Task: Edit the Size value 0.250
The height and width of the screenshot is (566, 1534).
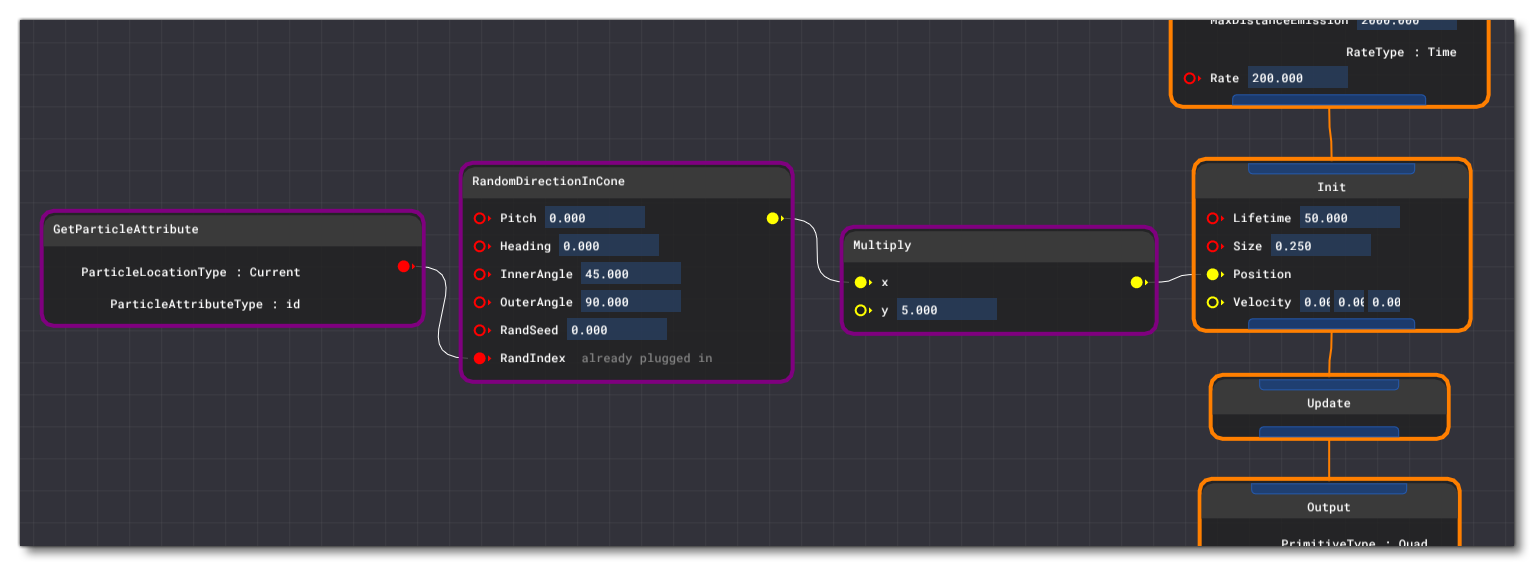Action: (1321, 246)
